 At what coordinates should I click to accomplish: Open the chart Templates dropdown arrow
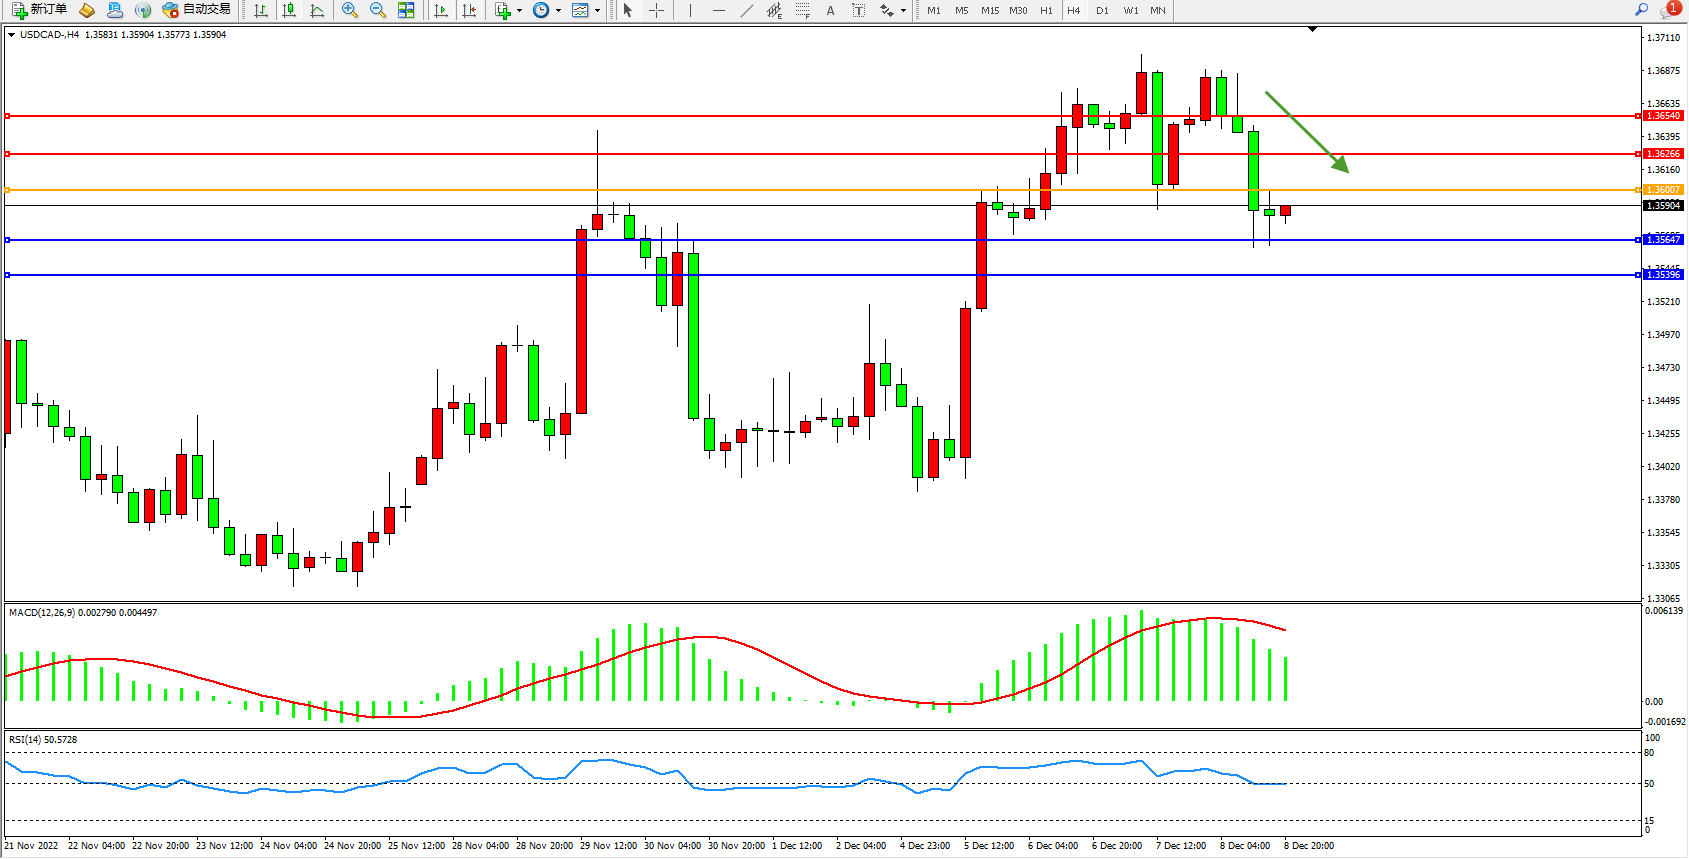point(598,10)
